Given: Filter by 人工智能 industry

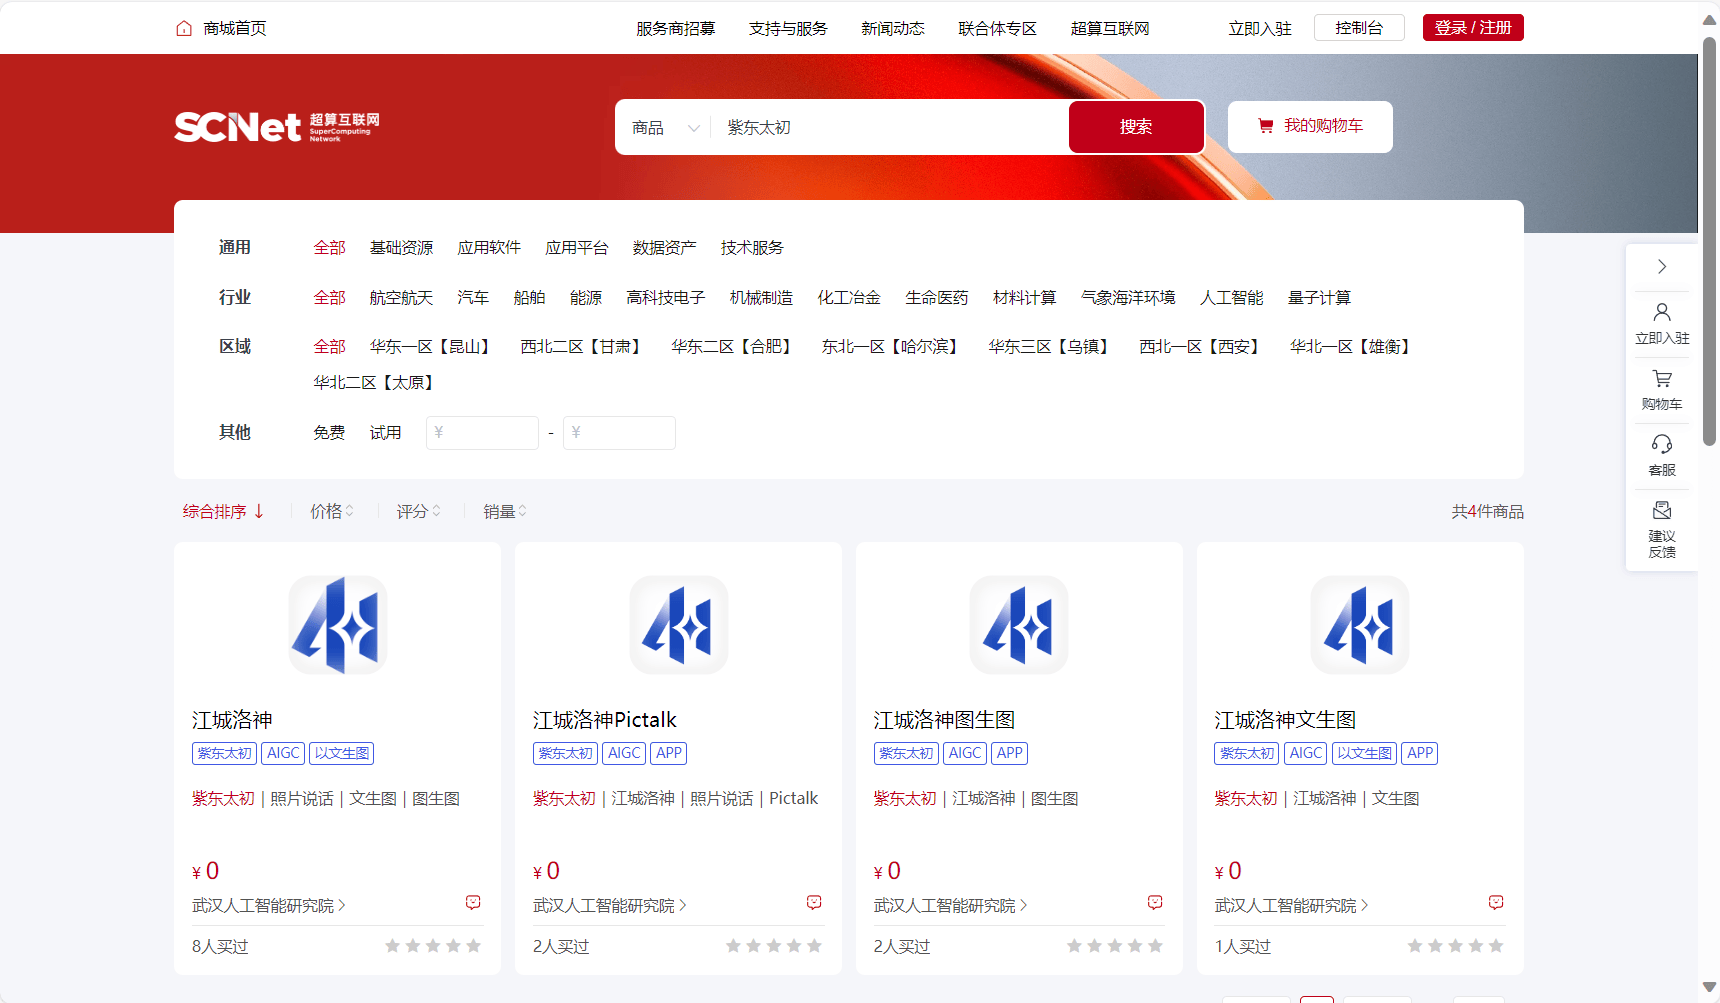Looking at the screenshot, I should coord(1231,298).
